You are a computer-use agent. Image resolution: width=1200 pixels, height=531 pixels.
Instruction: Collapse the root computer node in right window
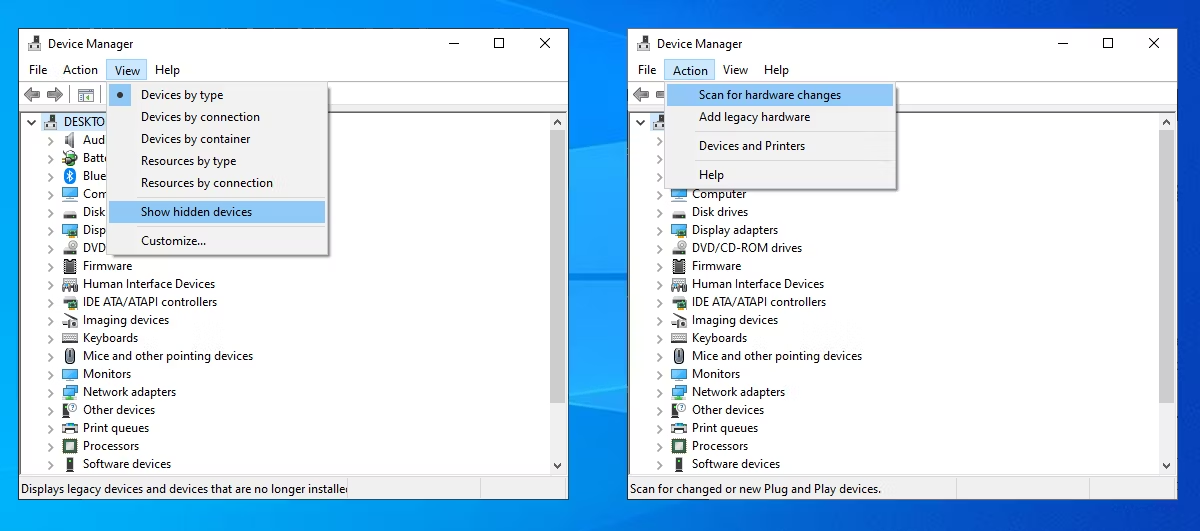click(640, 122)
